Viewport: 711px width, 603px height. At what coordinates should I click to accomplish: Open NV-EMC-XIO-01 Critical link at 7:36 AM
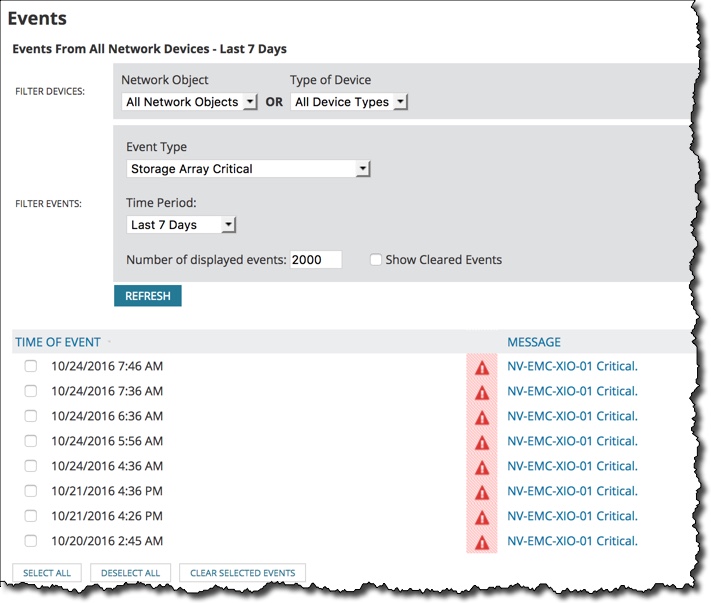point(572,391)
